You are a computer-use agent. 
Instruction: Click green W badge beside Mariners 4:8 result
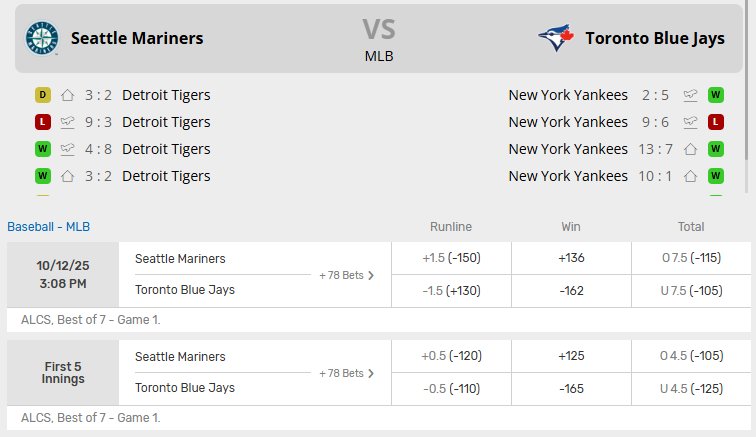42,149
